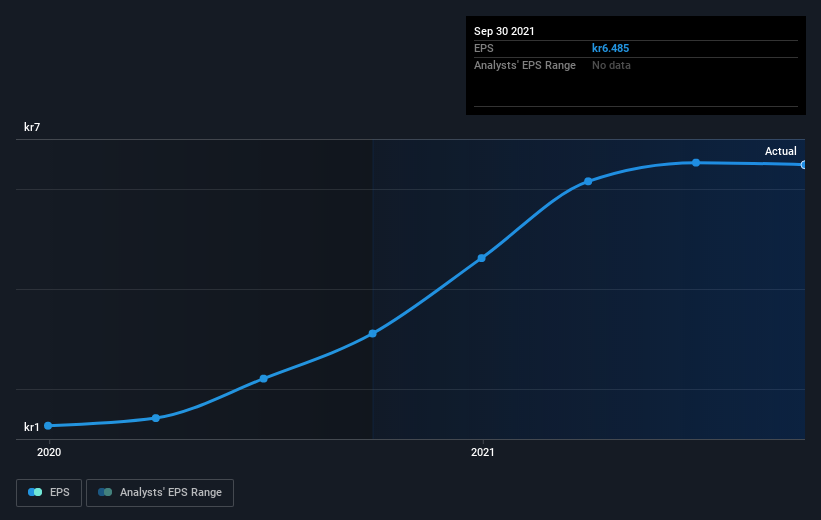
Task: Click the 'Analysts' EPS Range' tooltip row label
Action: point(525,65)
